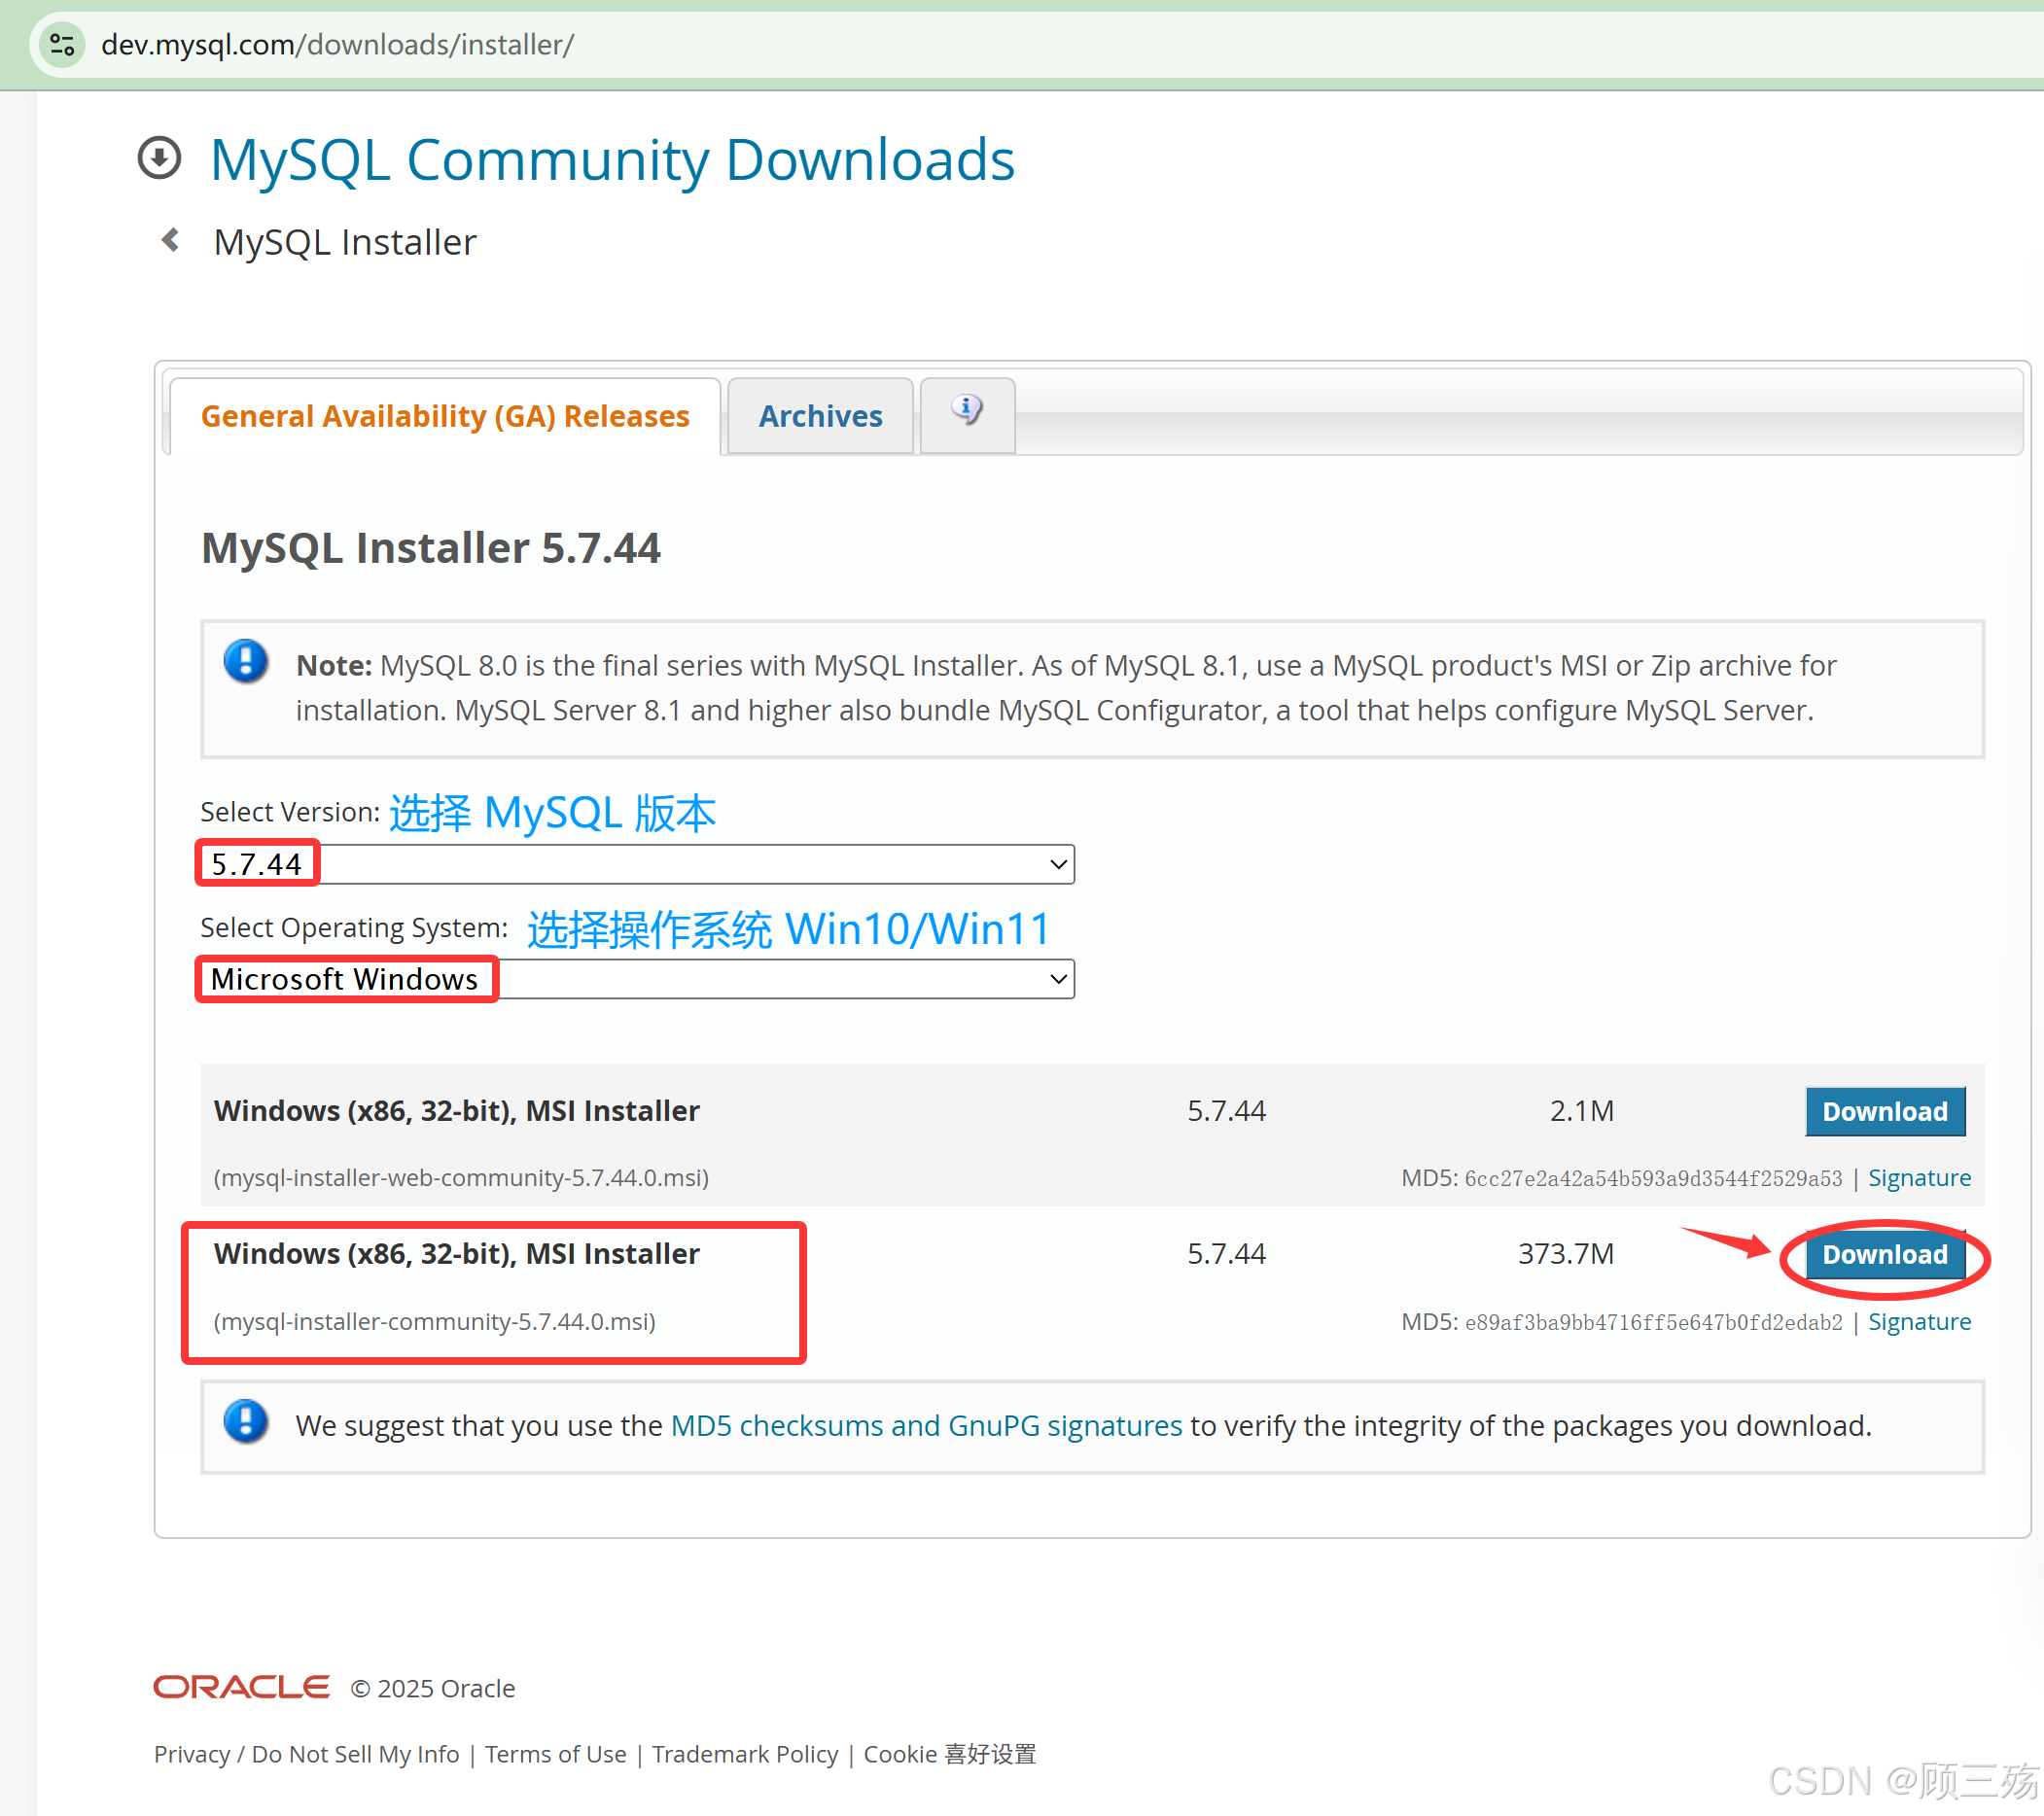This screenshot has height=1816, width=2044.
Task: Open the Select Version dropdown showing 5.7.44
Action: click(637, 864)
